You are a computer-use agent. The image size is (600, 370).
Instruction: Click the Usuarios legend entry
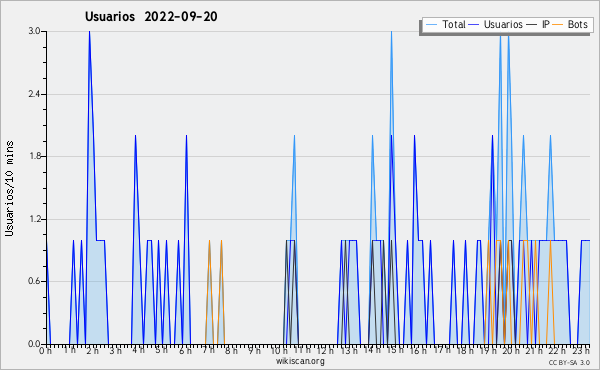pyautogui.click(x=496, y=24)
